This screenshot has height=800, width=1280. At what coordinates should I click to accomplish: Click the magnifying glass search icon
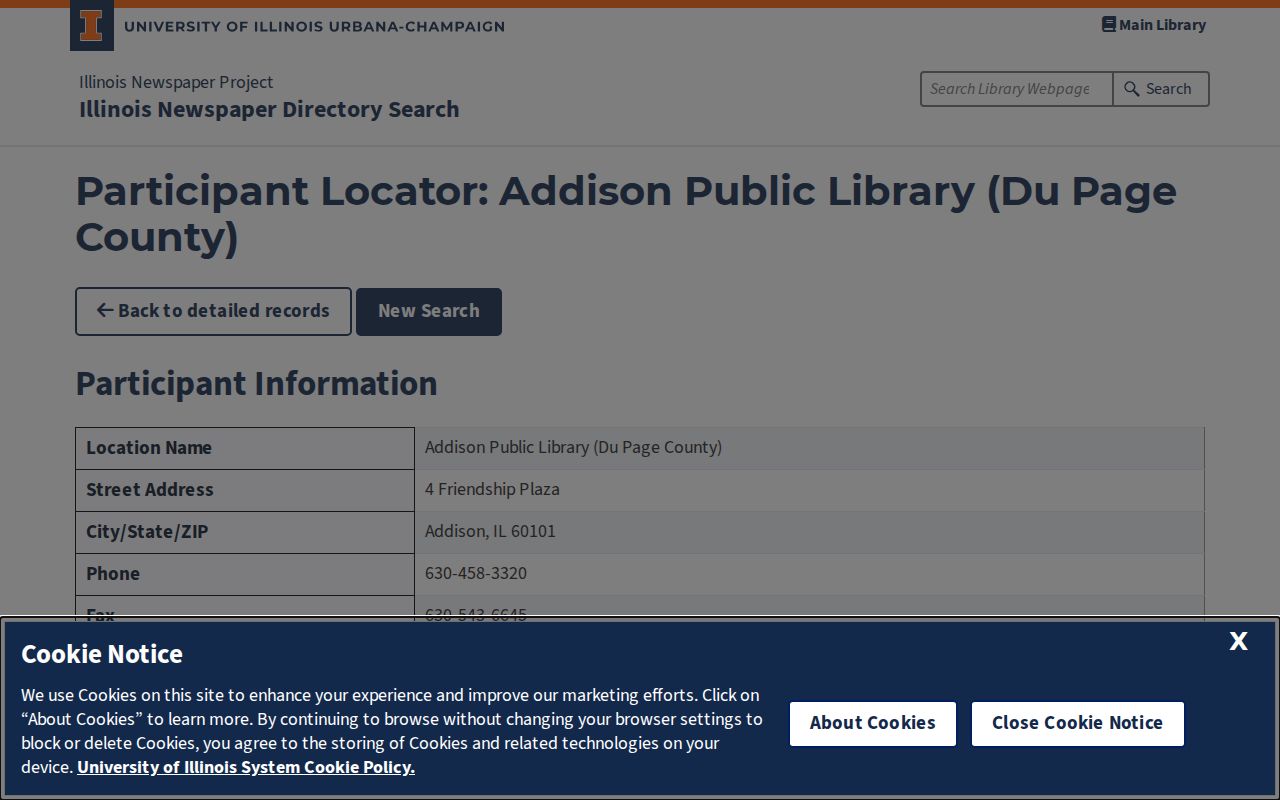1132,89
